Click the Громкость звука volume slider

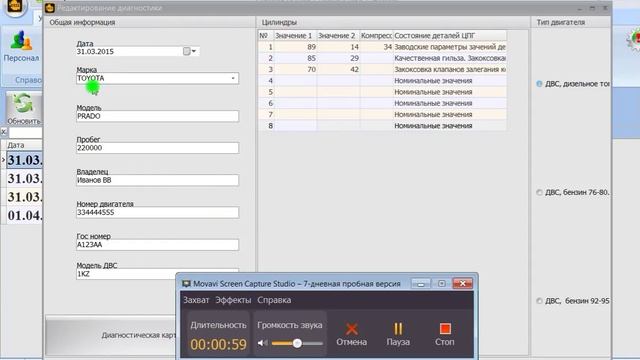point(297,343)
